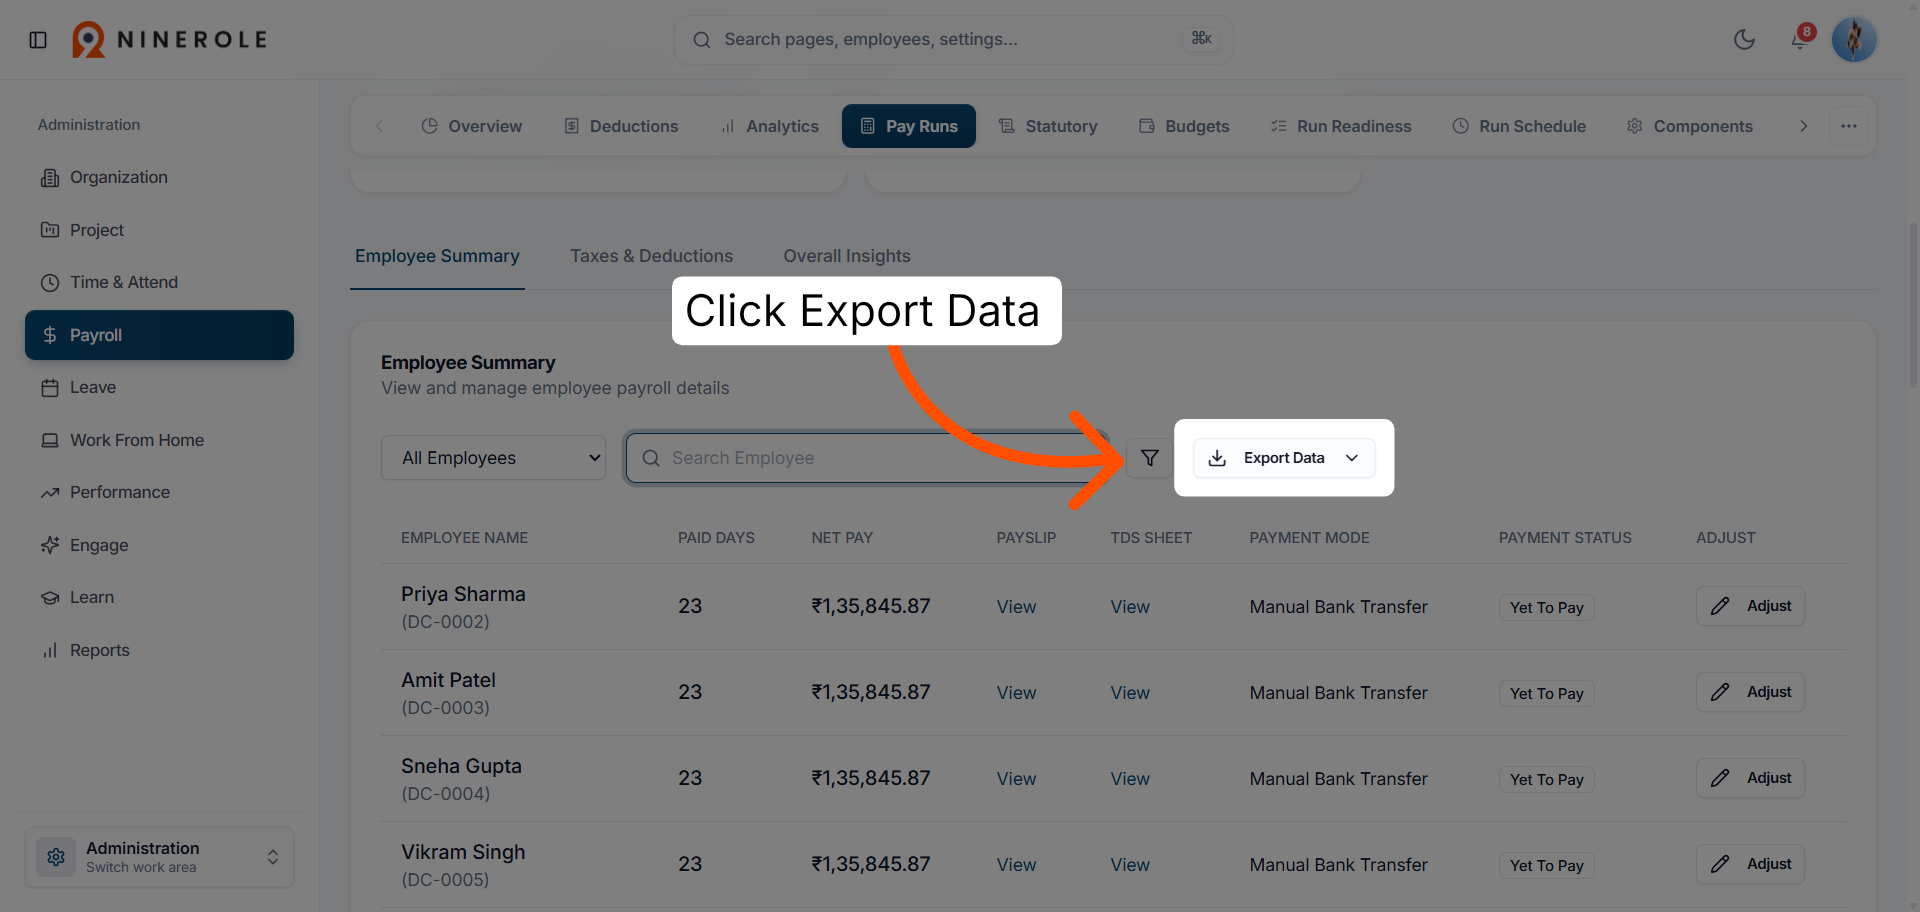
Task: View TDS sheet for Vikram Singh
Action: [1130, 865]
